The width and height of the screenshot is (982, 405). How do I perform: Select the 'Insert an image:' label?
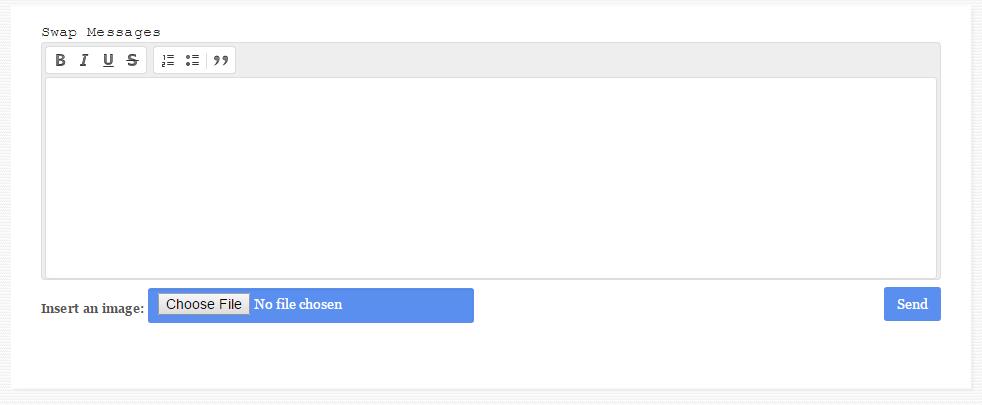click(x=93, y=309)
